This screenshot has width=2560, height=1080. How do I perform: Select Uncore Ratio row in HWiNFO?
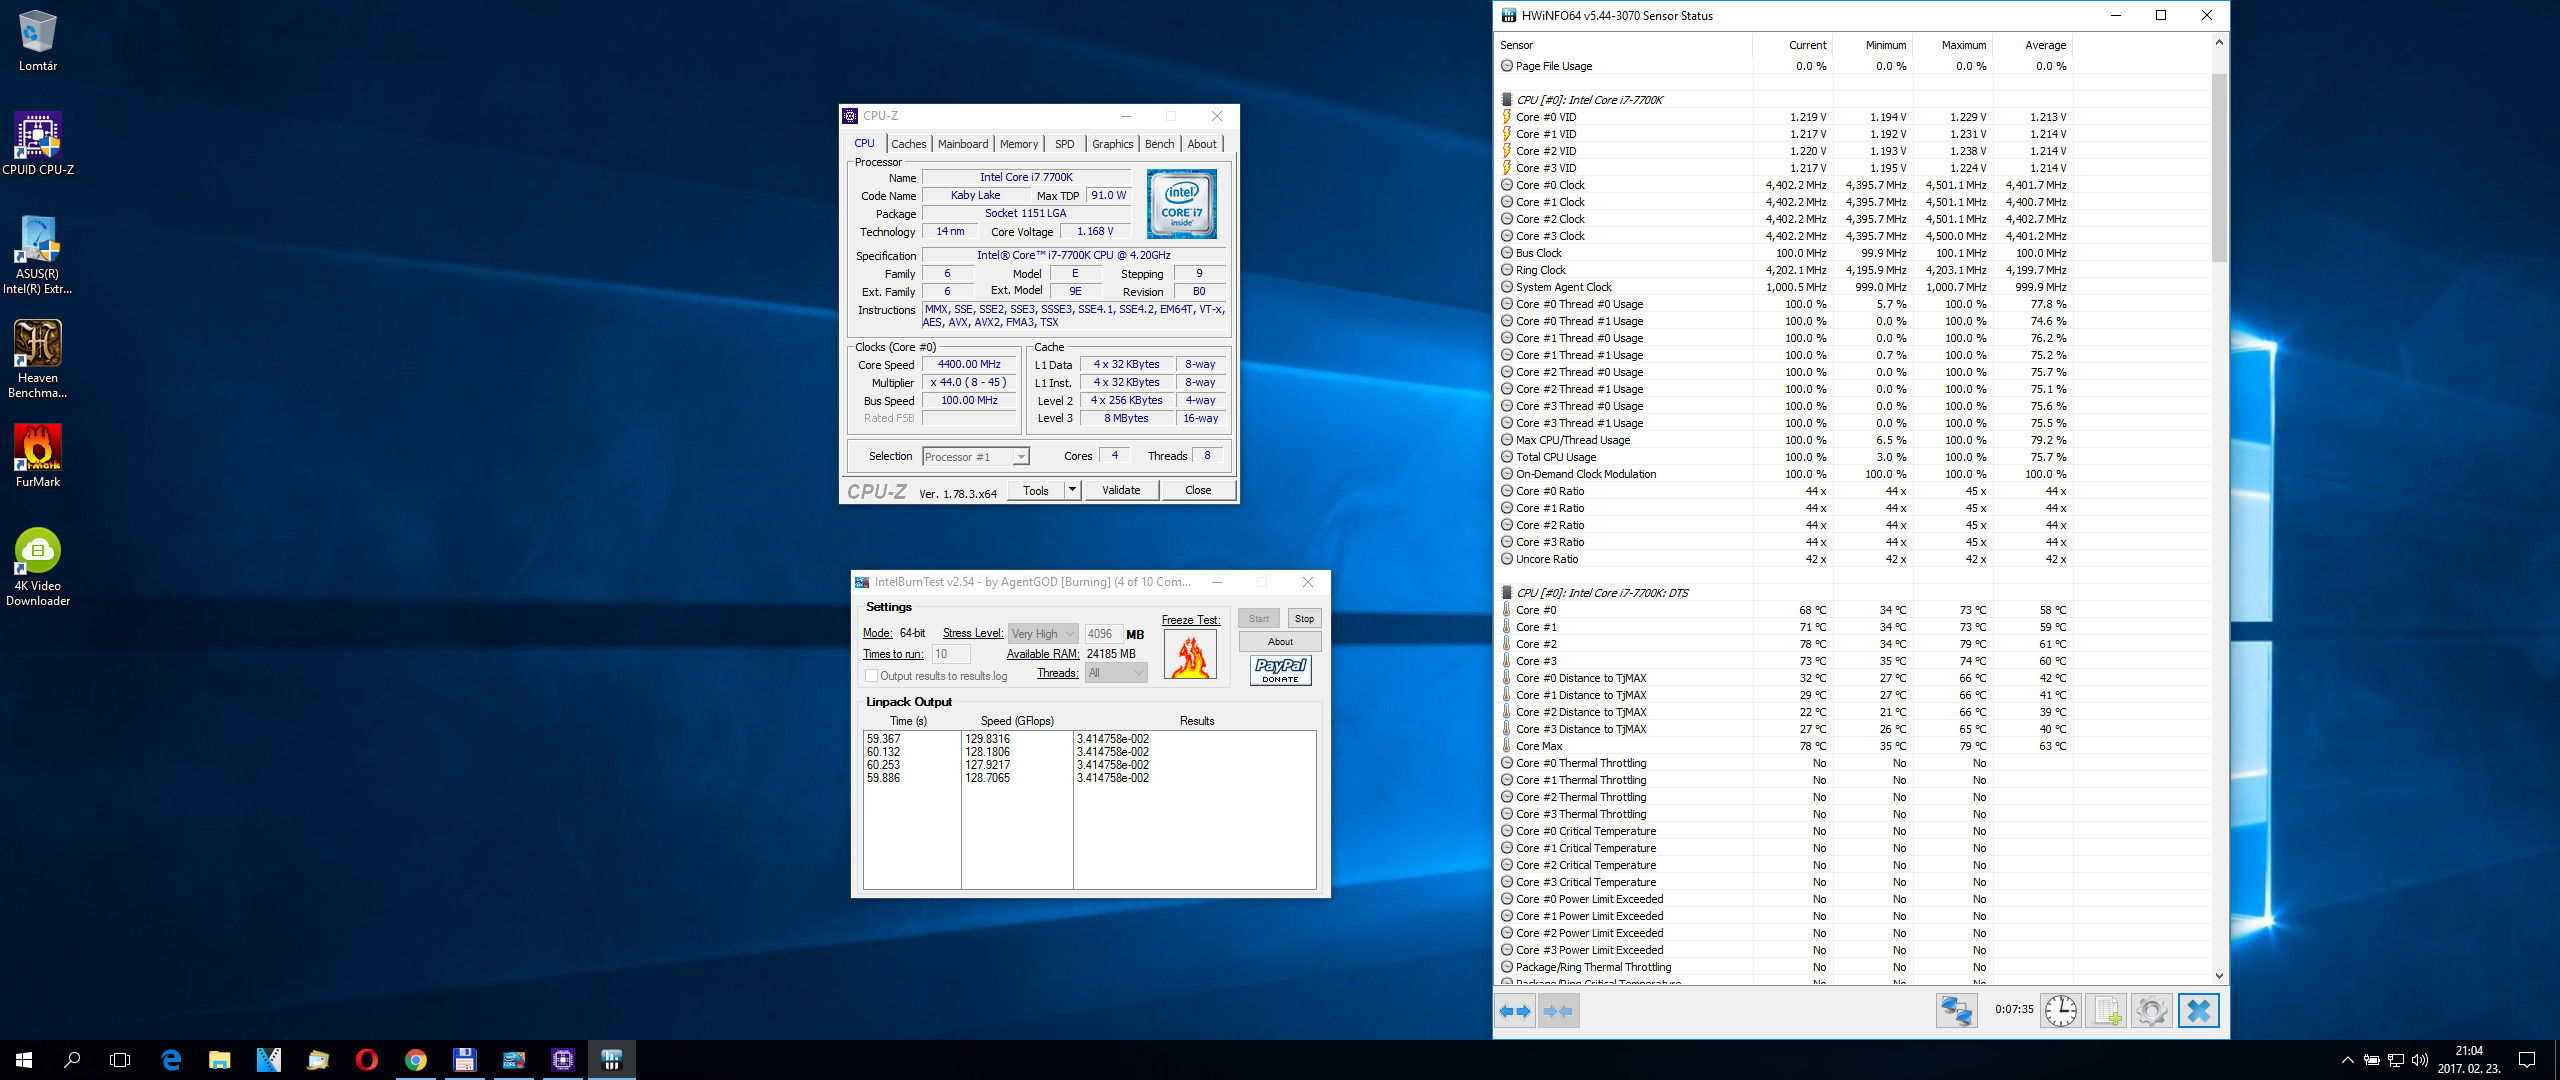pos(1786,559)
